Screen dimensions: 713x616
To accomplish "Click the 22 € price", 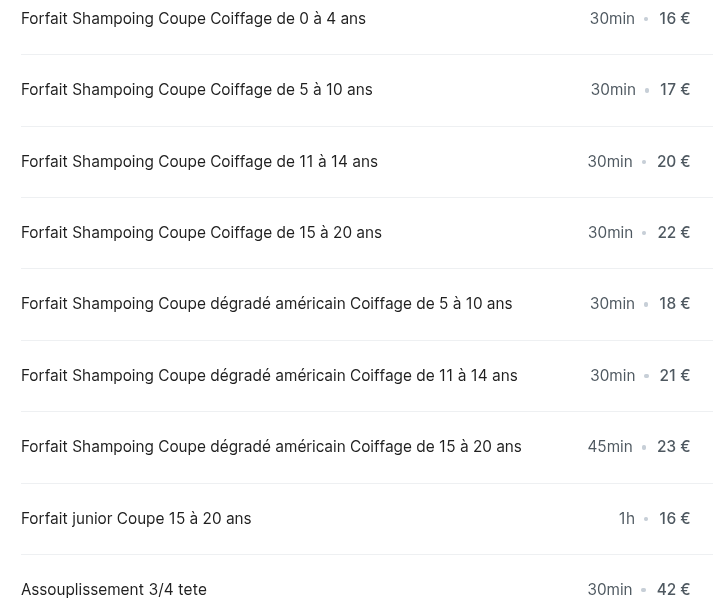I will [x=673, y=232].
